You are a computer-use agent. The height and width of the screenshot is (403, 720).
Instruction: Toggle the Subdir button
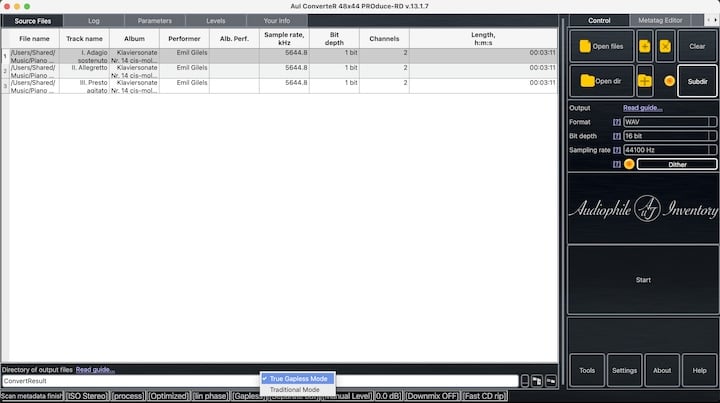point(697,81)
